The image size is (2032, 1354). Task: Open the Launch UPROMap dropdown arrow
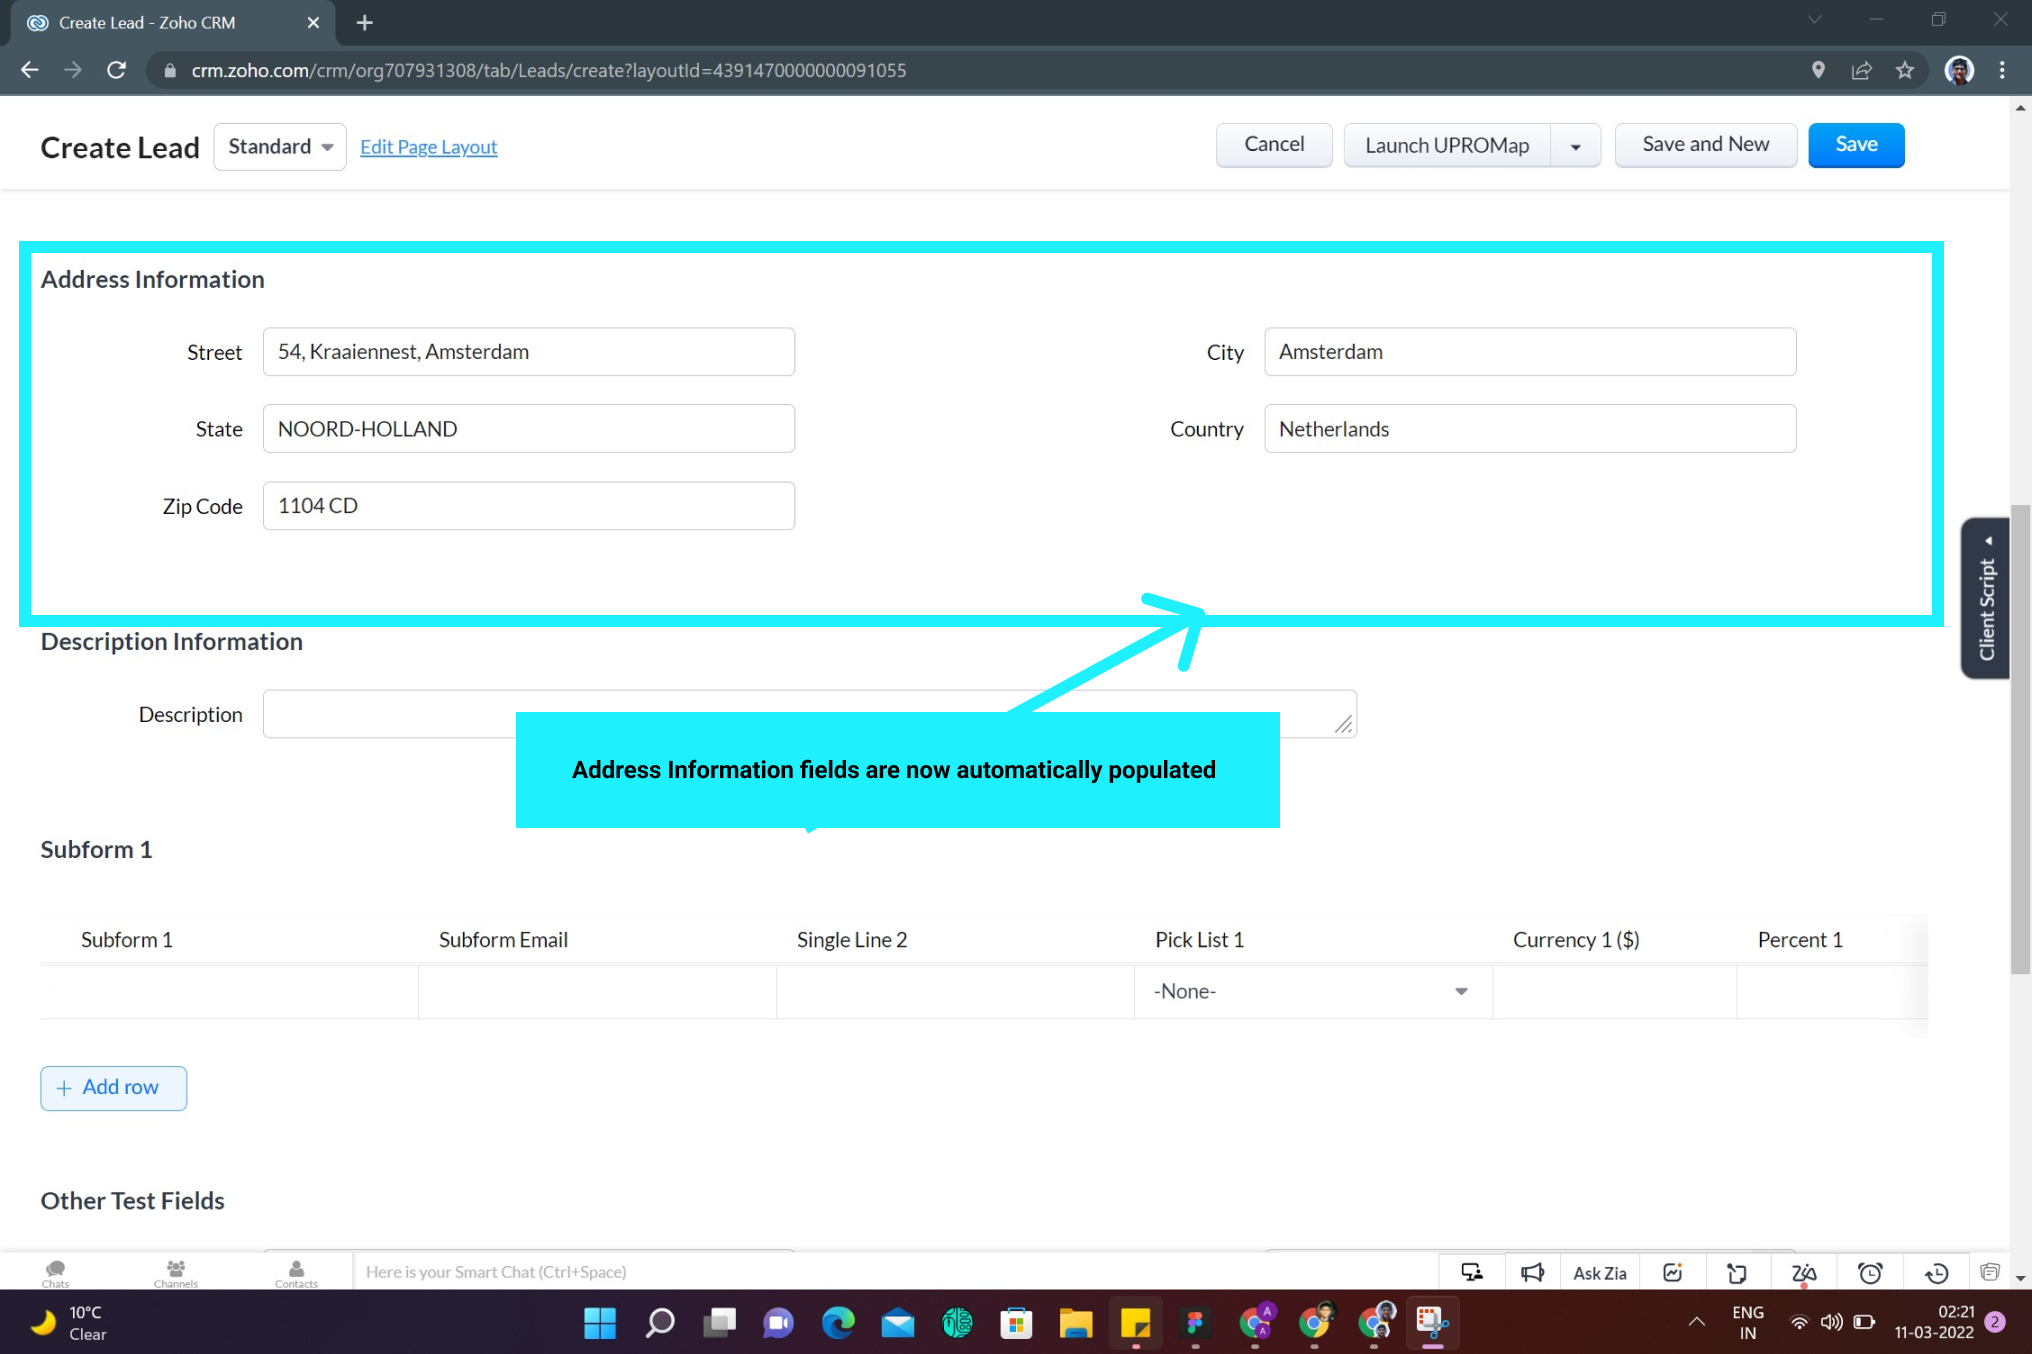coord(1575,146)
